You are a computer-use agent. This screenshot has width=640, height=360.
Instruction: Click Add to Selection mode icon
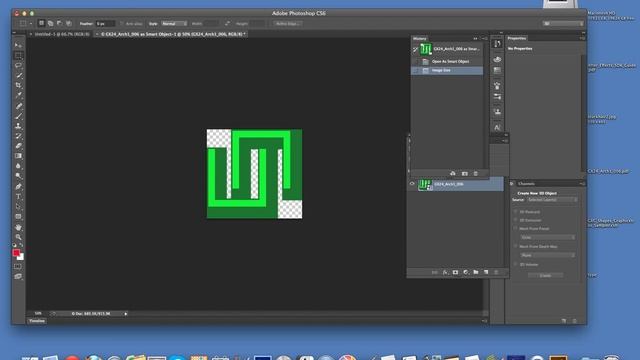tap(50, 23)
